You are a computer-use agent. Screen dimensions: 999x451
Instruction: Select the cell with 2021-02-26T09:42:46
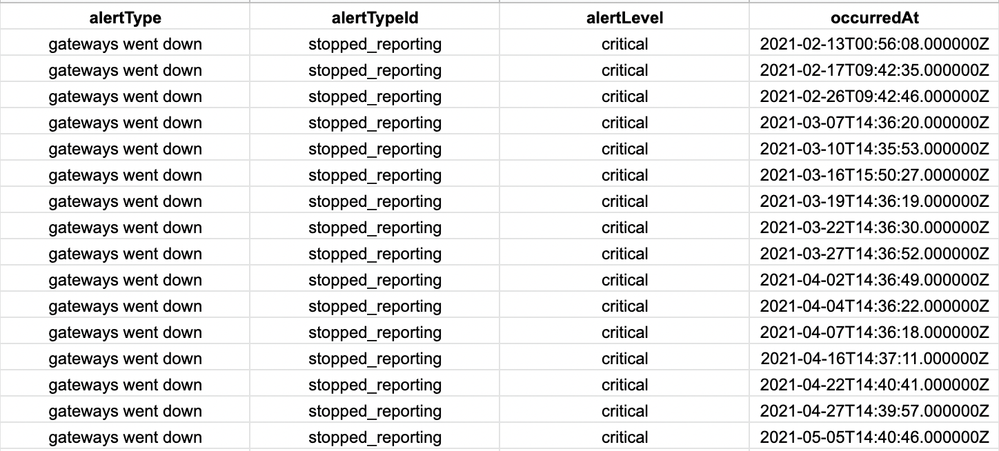coord(873,97)
